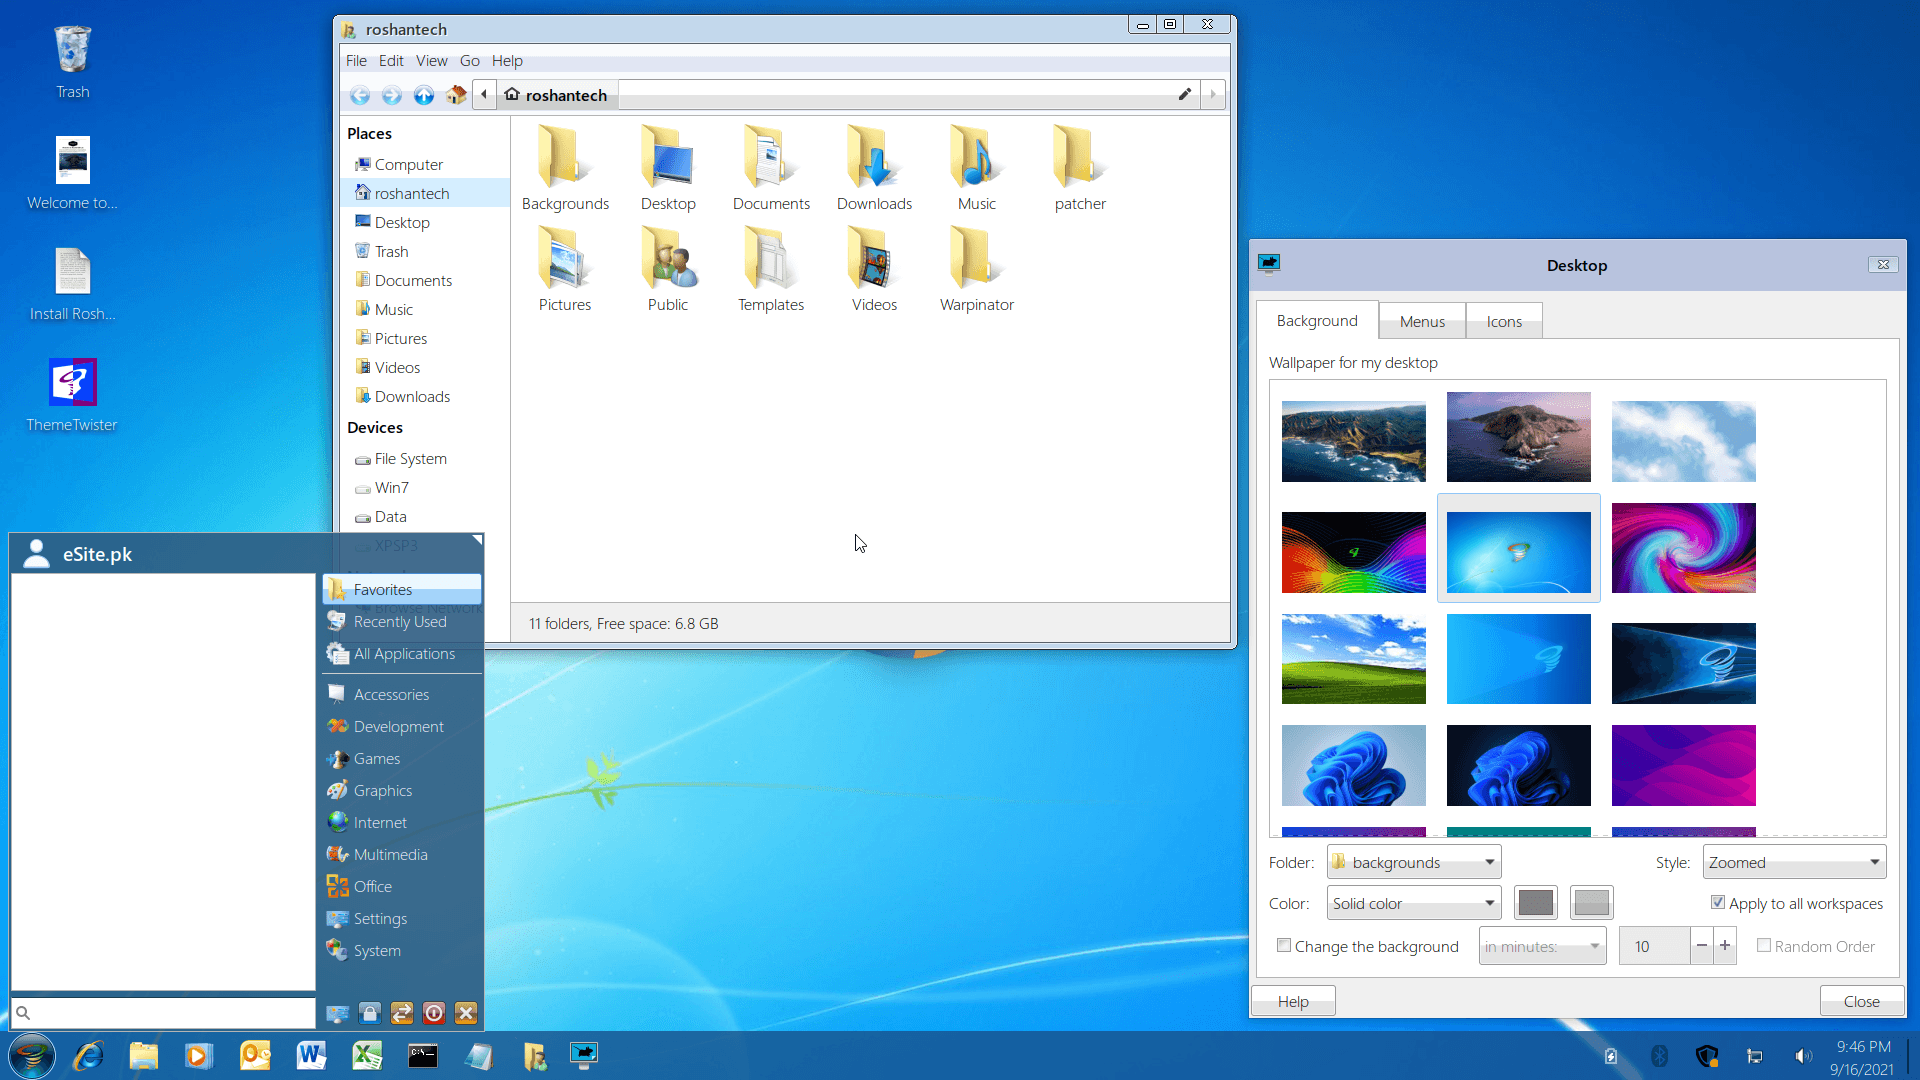This screenshot has height=1080, width=1920.
Task: Click roshantech path bar button
Action: pos(556,95)
